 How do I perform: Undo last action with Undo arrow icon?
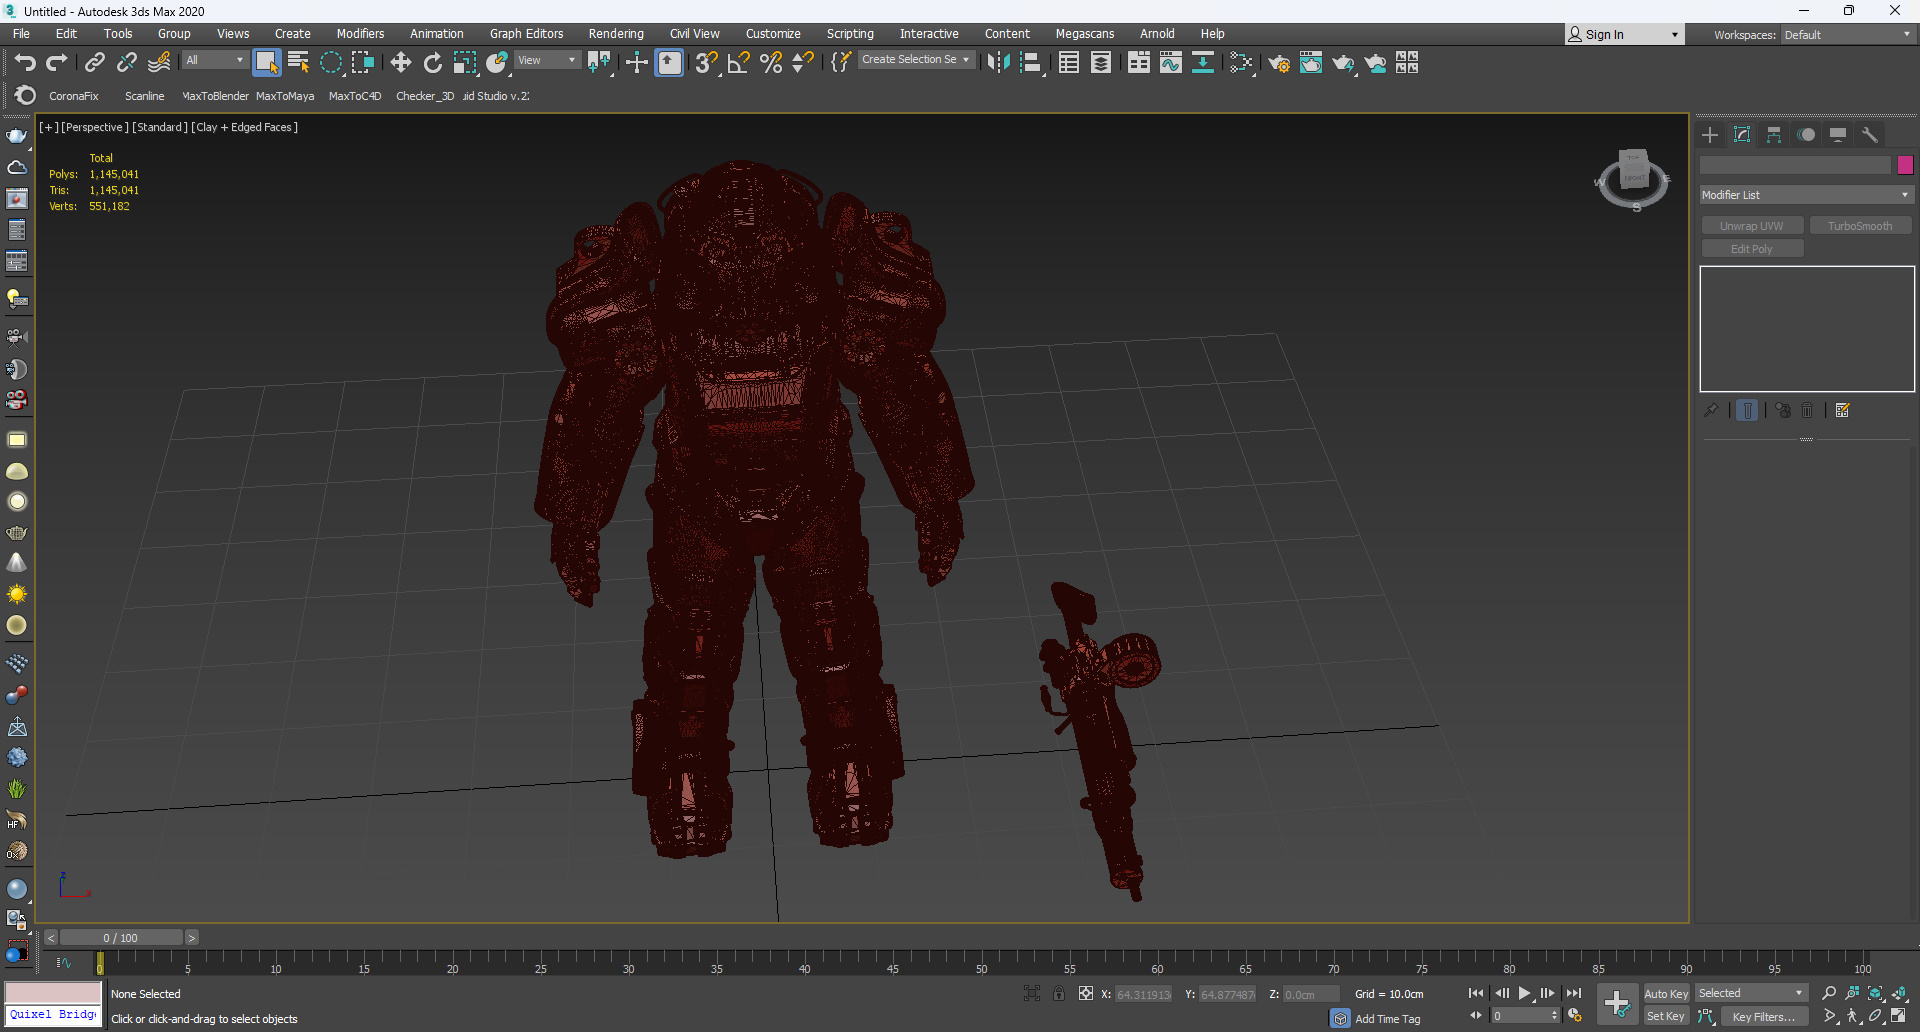25,63
